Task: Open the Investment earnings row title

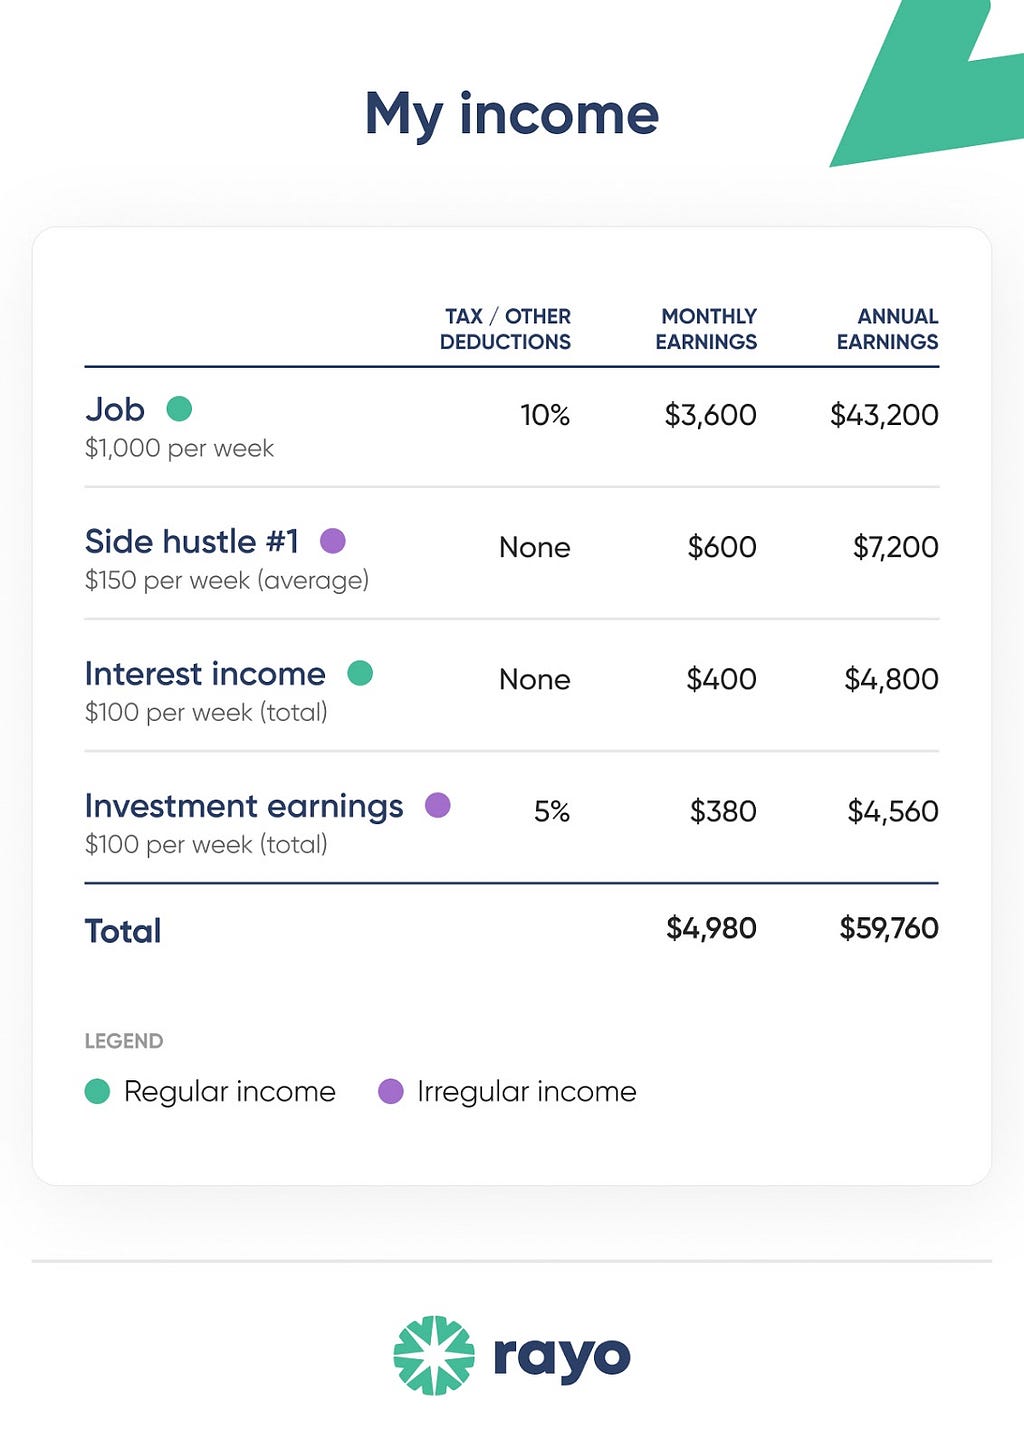Action: [x=244, y=806]
